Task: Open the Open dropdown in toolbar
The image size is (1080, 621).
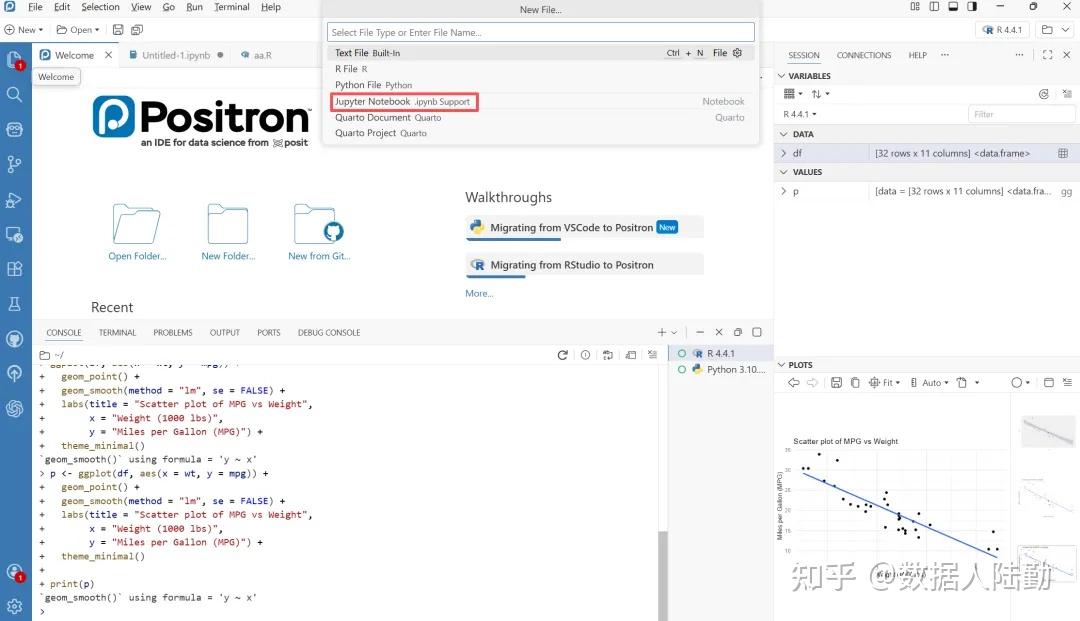Action: point(78,30)
